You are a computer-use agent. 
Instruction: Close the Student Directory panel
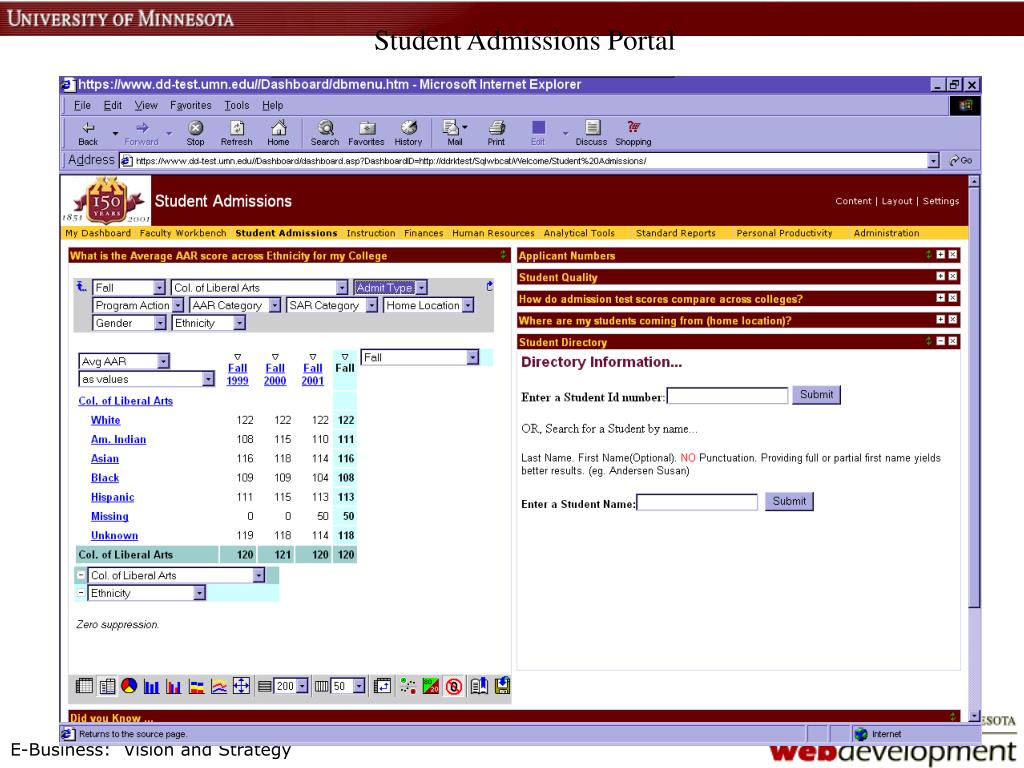(953, 341)
